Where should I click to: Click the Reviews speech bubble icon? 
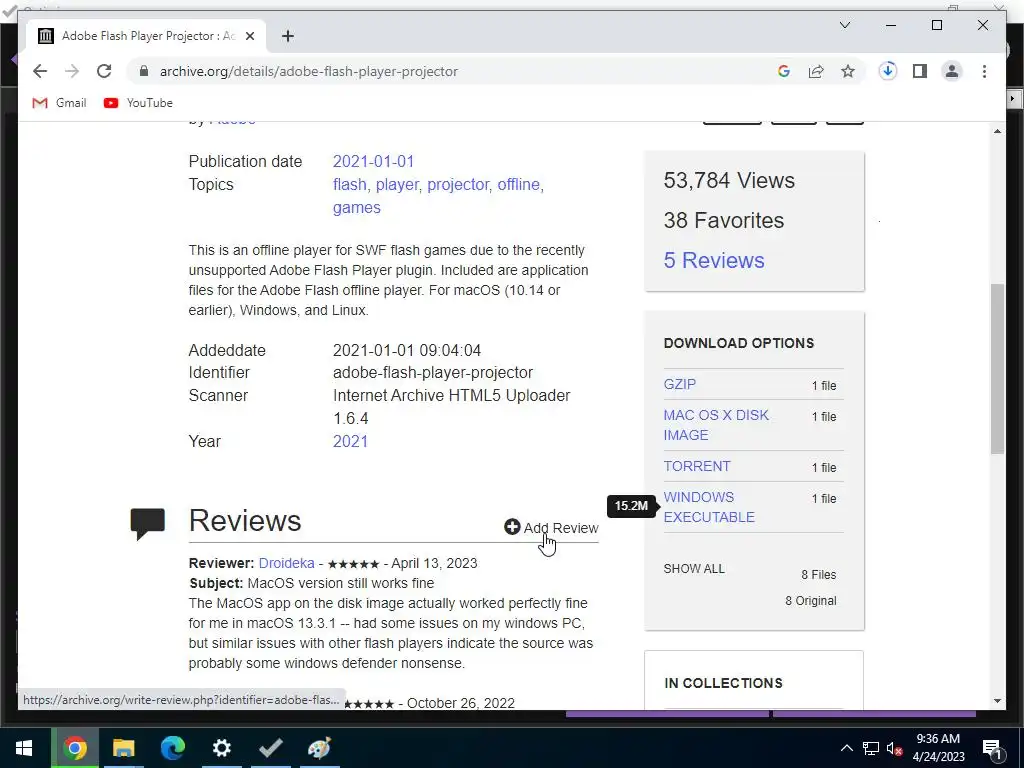(148, 524)
